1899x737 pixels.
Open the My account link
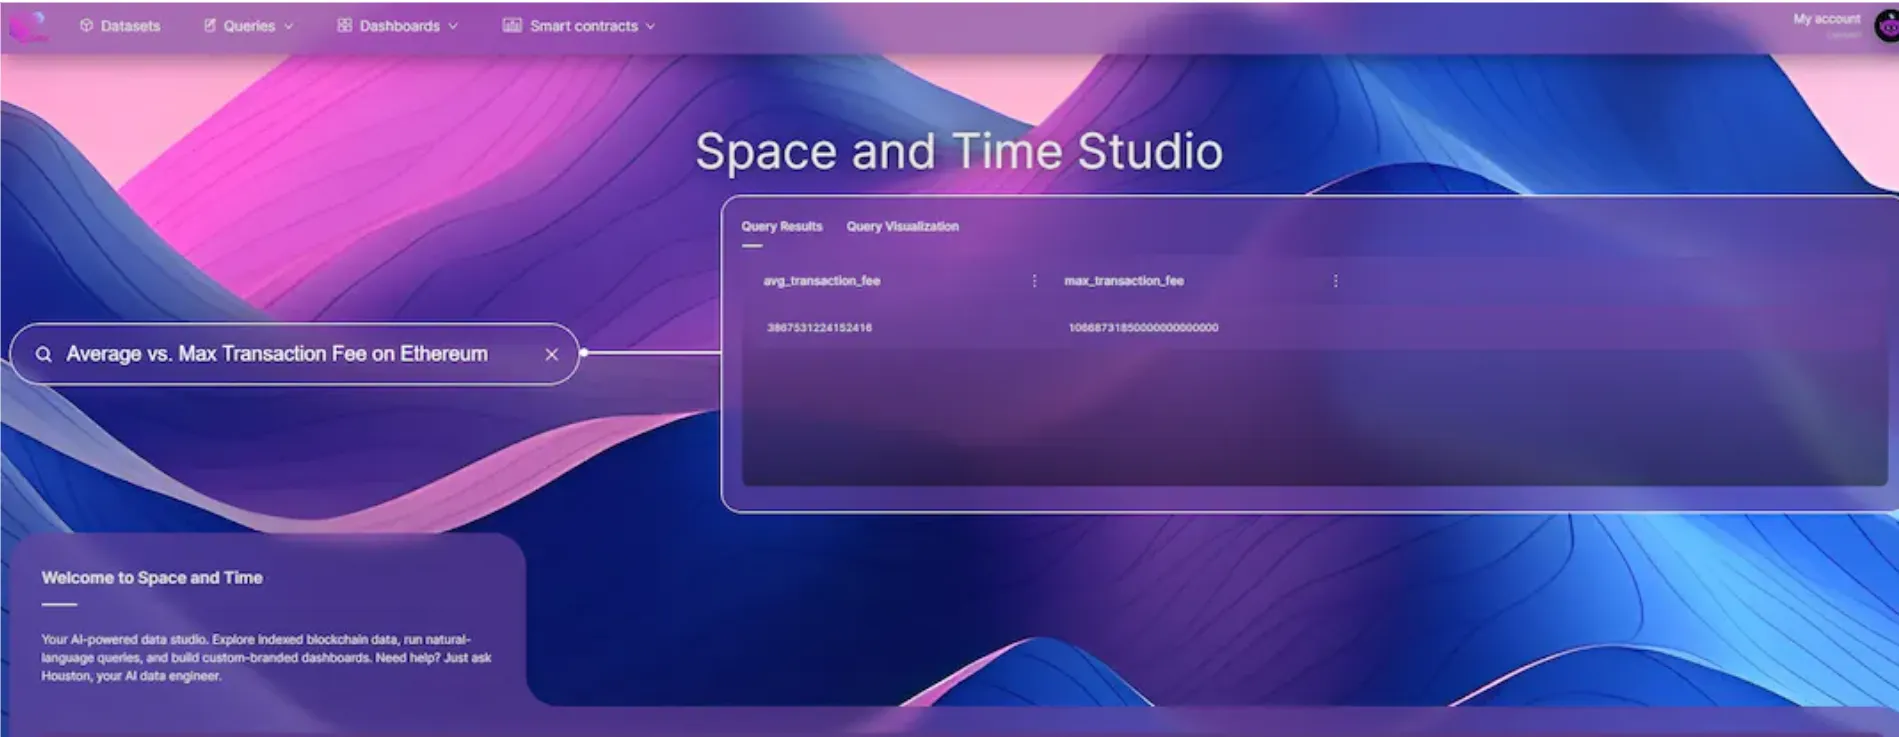1826,19
